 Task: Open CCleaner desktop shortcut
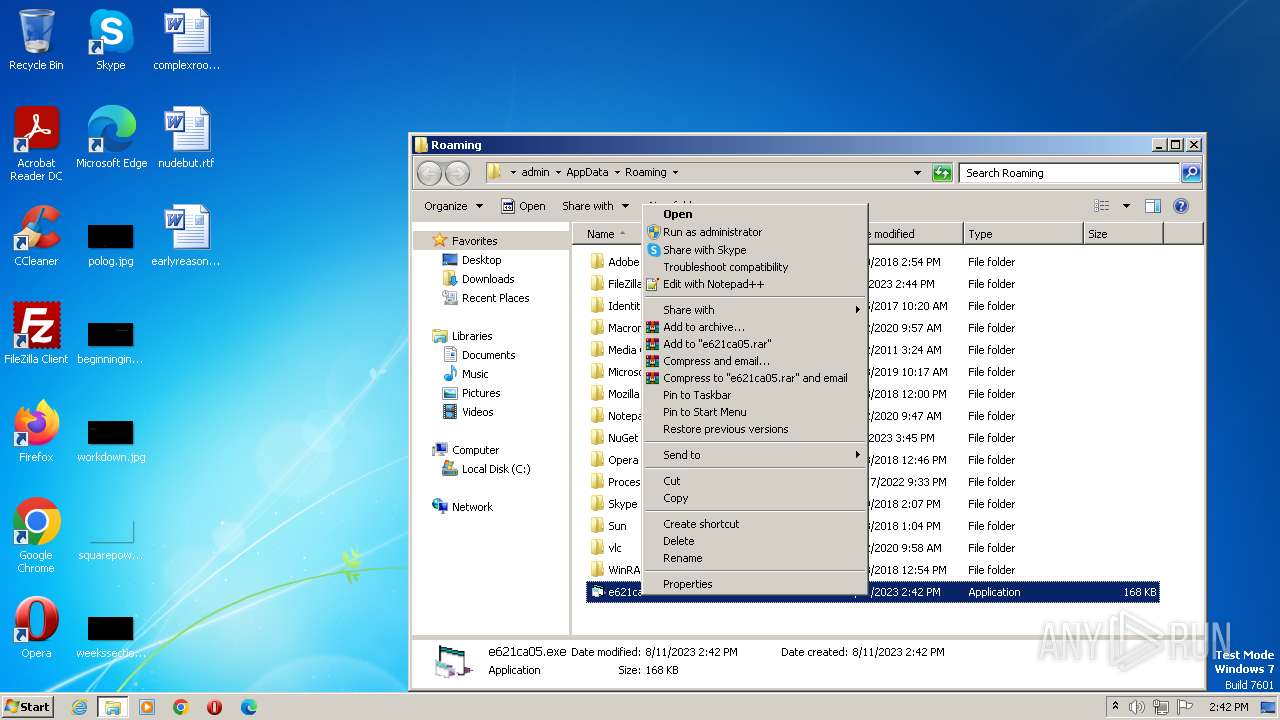[36, 236]
